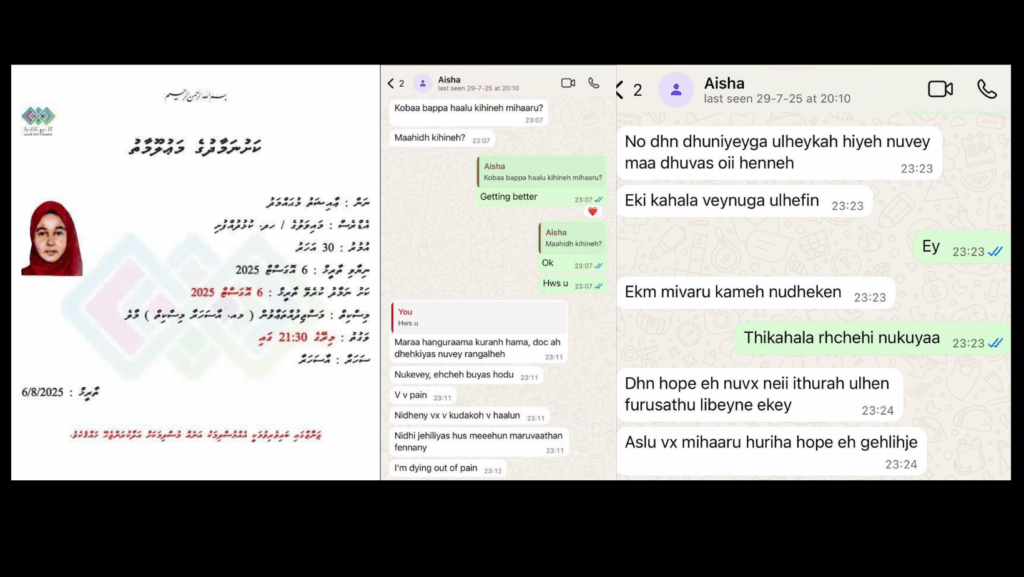The width and height of the screenshot is (1024, 577).
Task: Tap the "last seen 29-7-25 at 20:10" text in the enlarged header
Action: 777,99
